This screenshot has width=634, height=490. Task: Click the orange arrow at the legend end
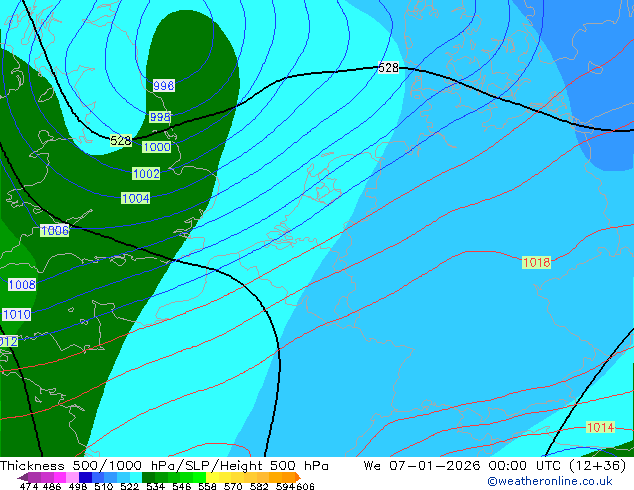click(298, 477)
